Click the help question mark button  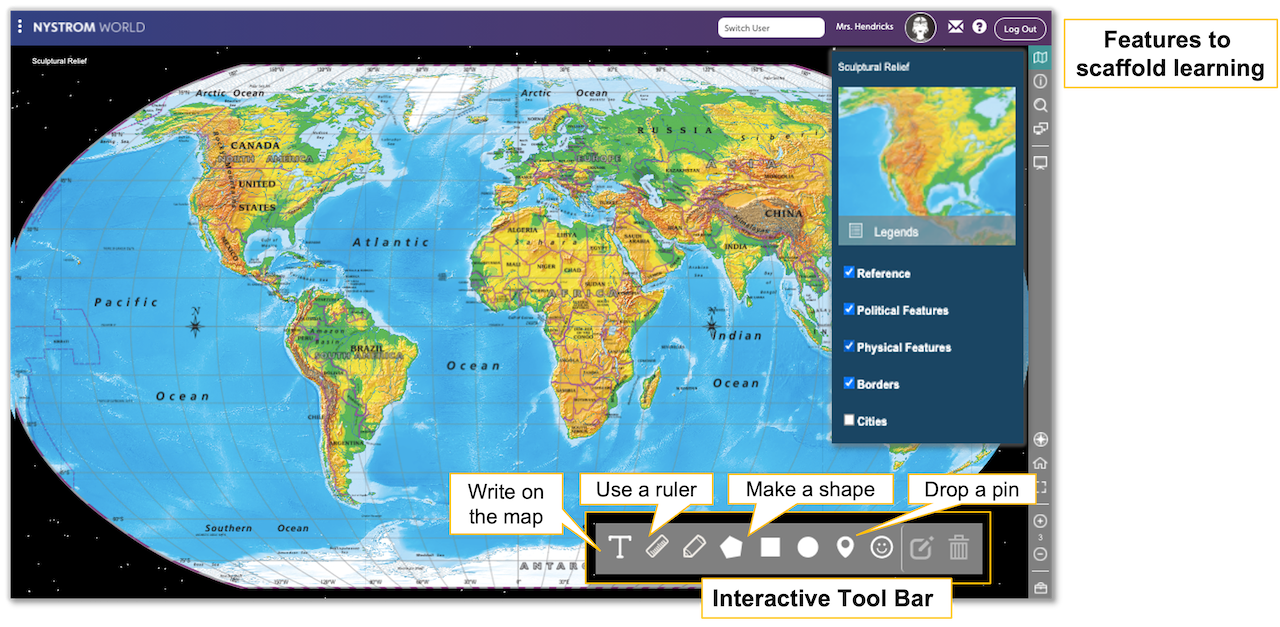click(979, 28)
